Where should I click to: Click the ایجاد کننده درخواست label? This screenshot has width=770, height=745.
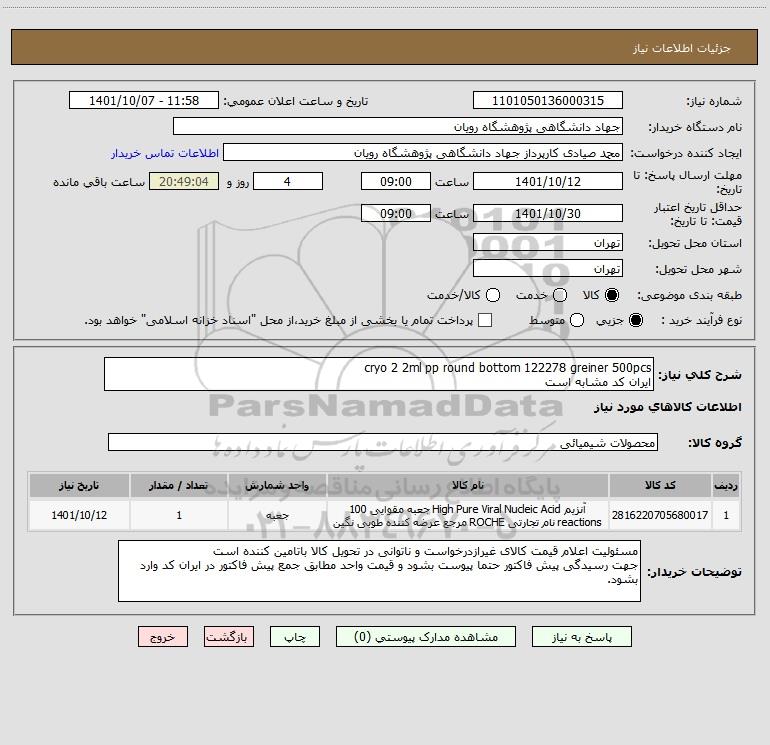[686, 154]
